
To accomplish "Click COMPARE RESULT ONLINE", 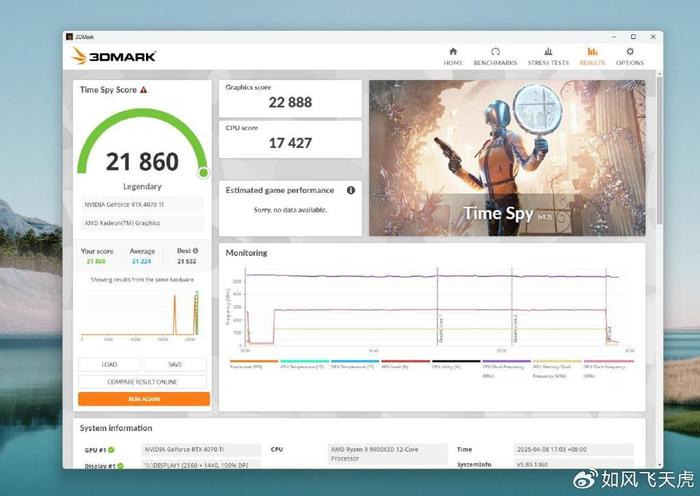I will tap(142, 382).
